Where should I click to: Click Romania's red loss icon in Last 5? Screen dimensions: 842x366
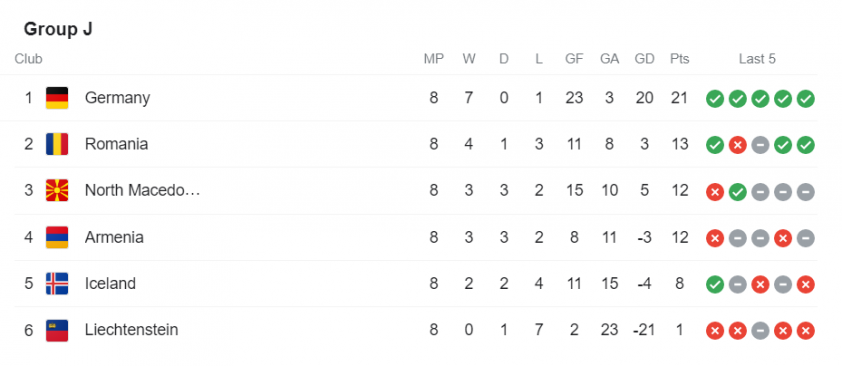[737, 145]
